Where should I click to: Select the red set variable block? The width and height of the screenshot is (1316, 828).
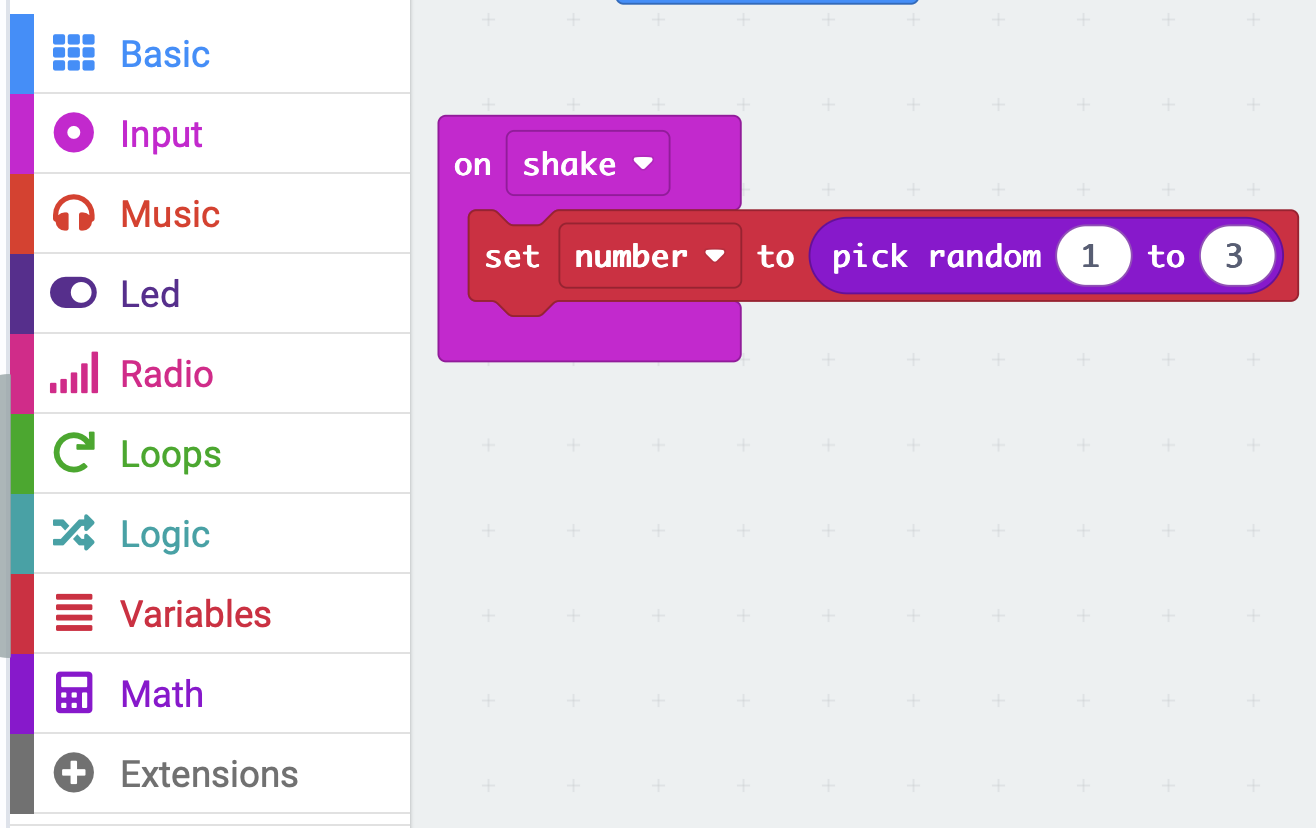[x=511, y=257]
